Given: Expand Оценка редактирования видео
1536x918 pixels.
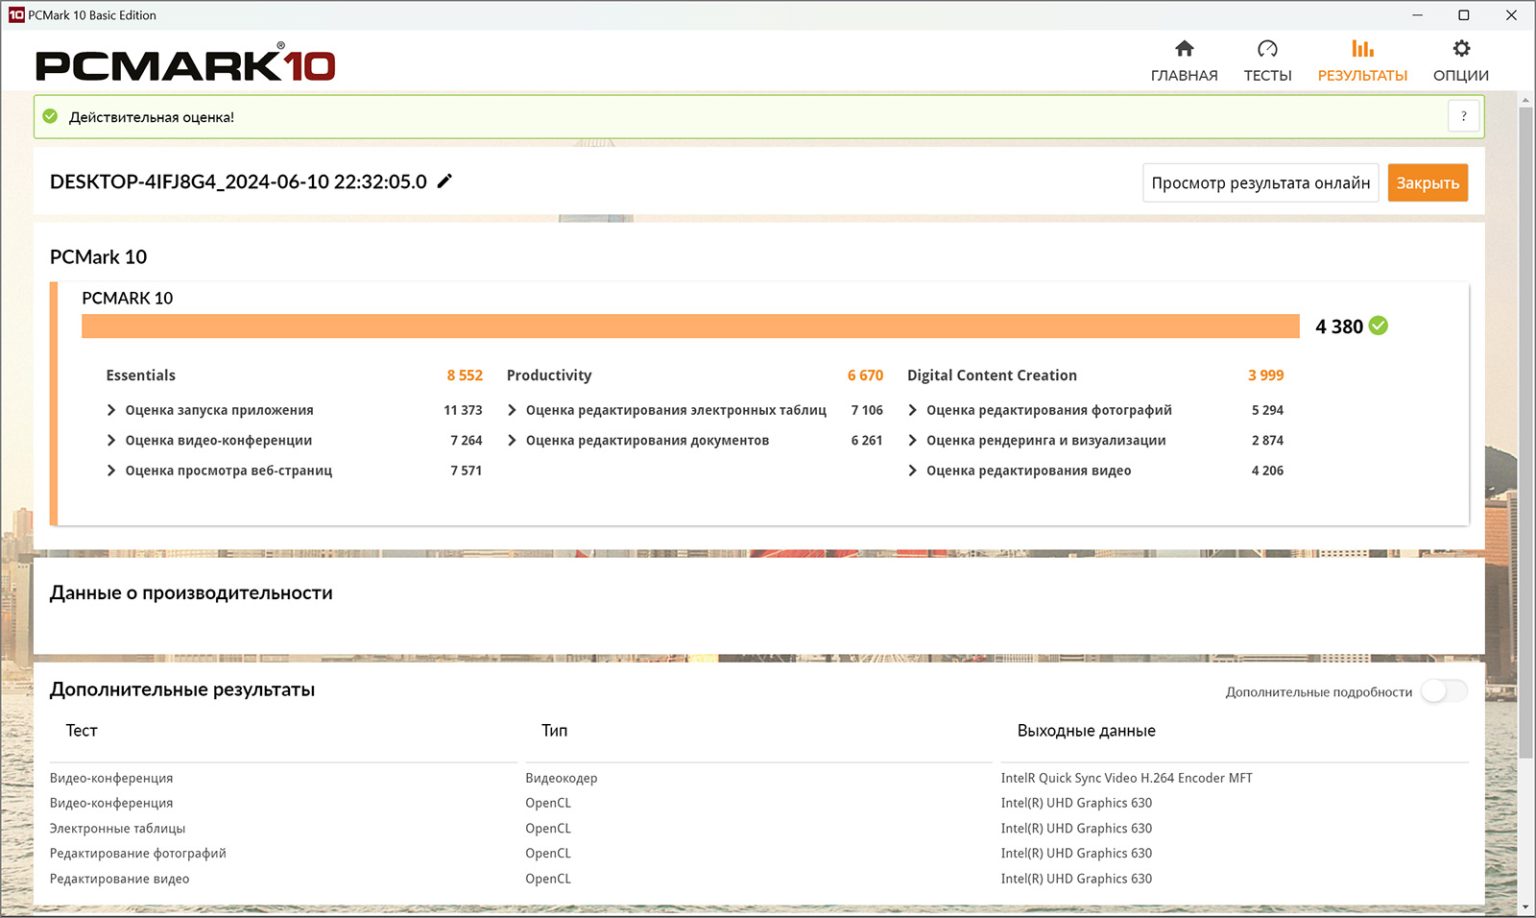Looking at the screenshot, I should (912, 470).
